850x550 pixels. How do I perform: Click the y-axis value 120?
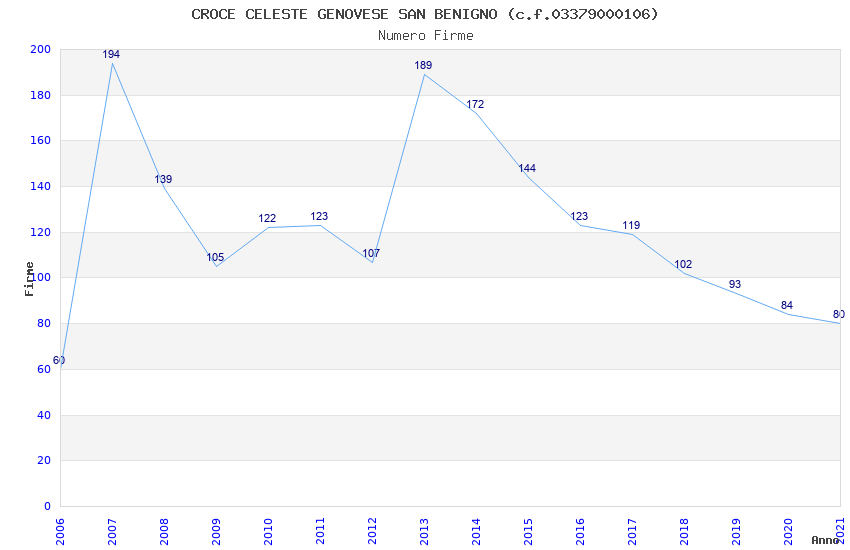(41, 232)
